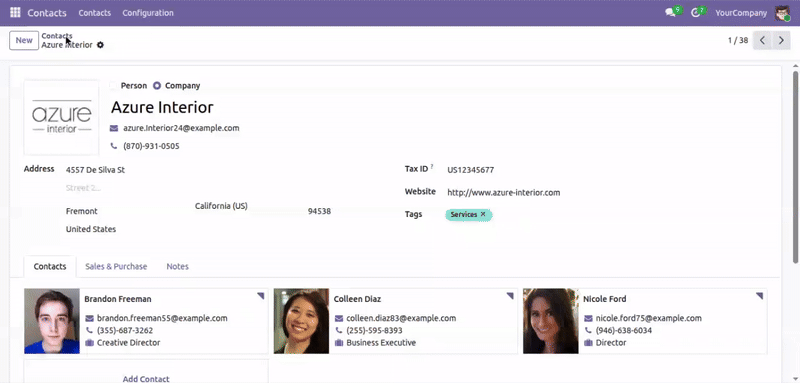This screenshot has height=384, width=800.
Task: Click the corner ribbon on Colleen Diaz's card
Action: click(x=510, y=295)
